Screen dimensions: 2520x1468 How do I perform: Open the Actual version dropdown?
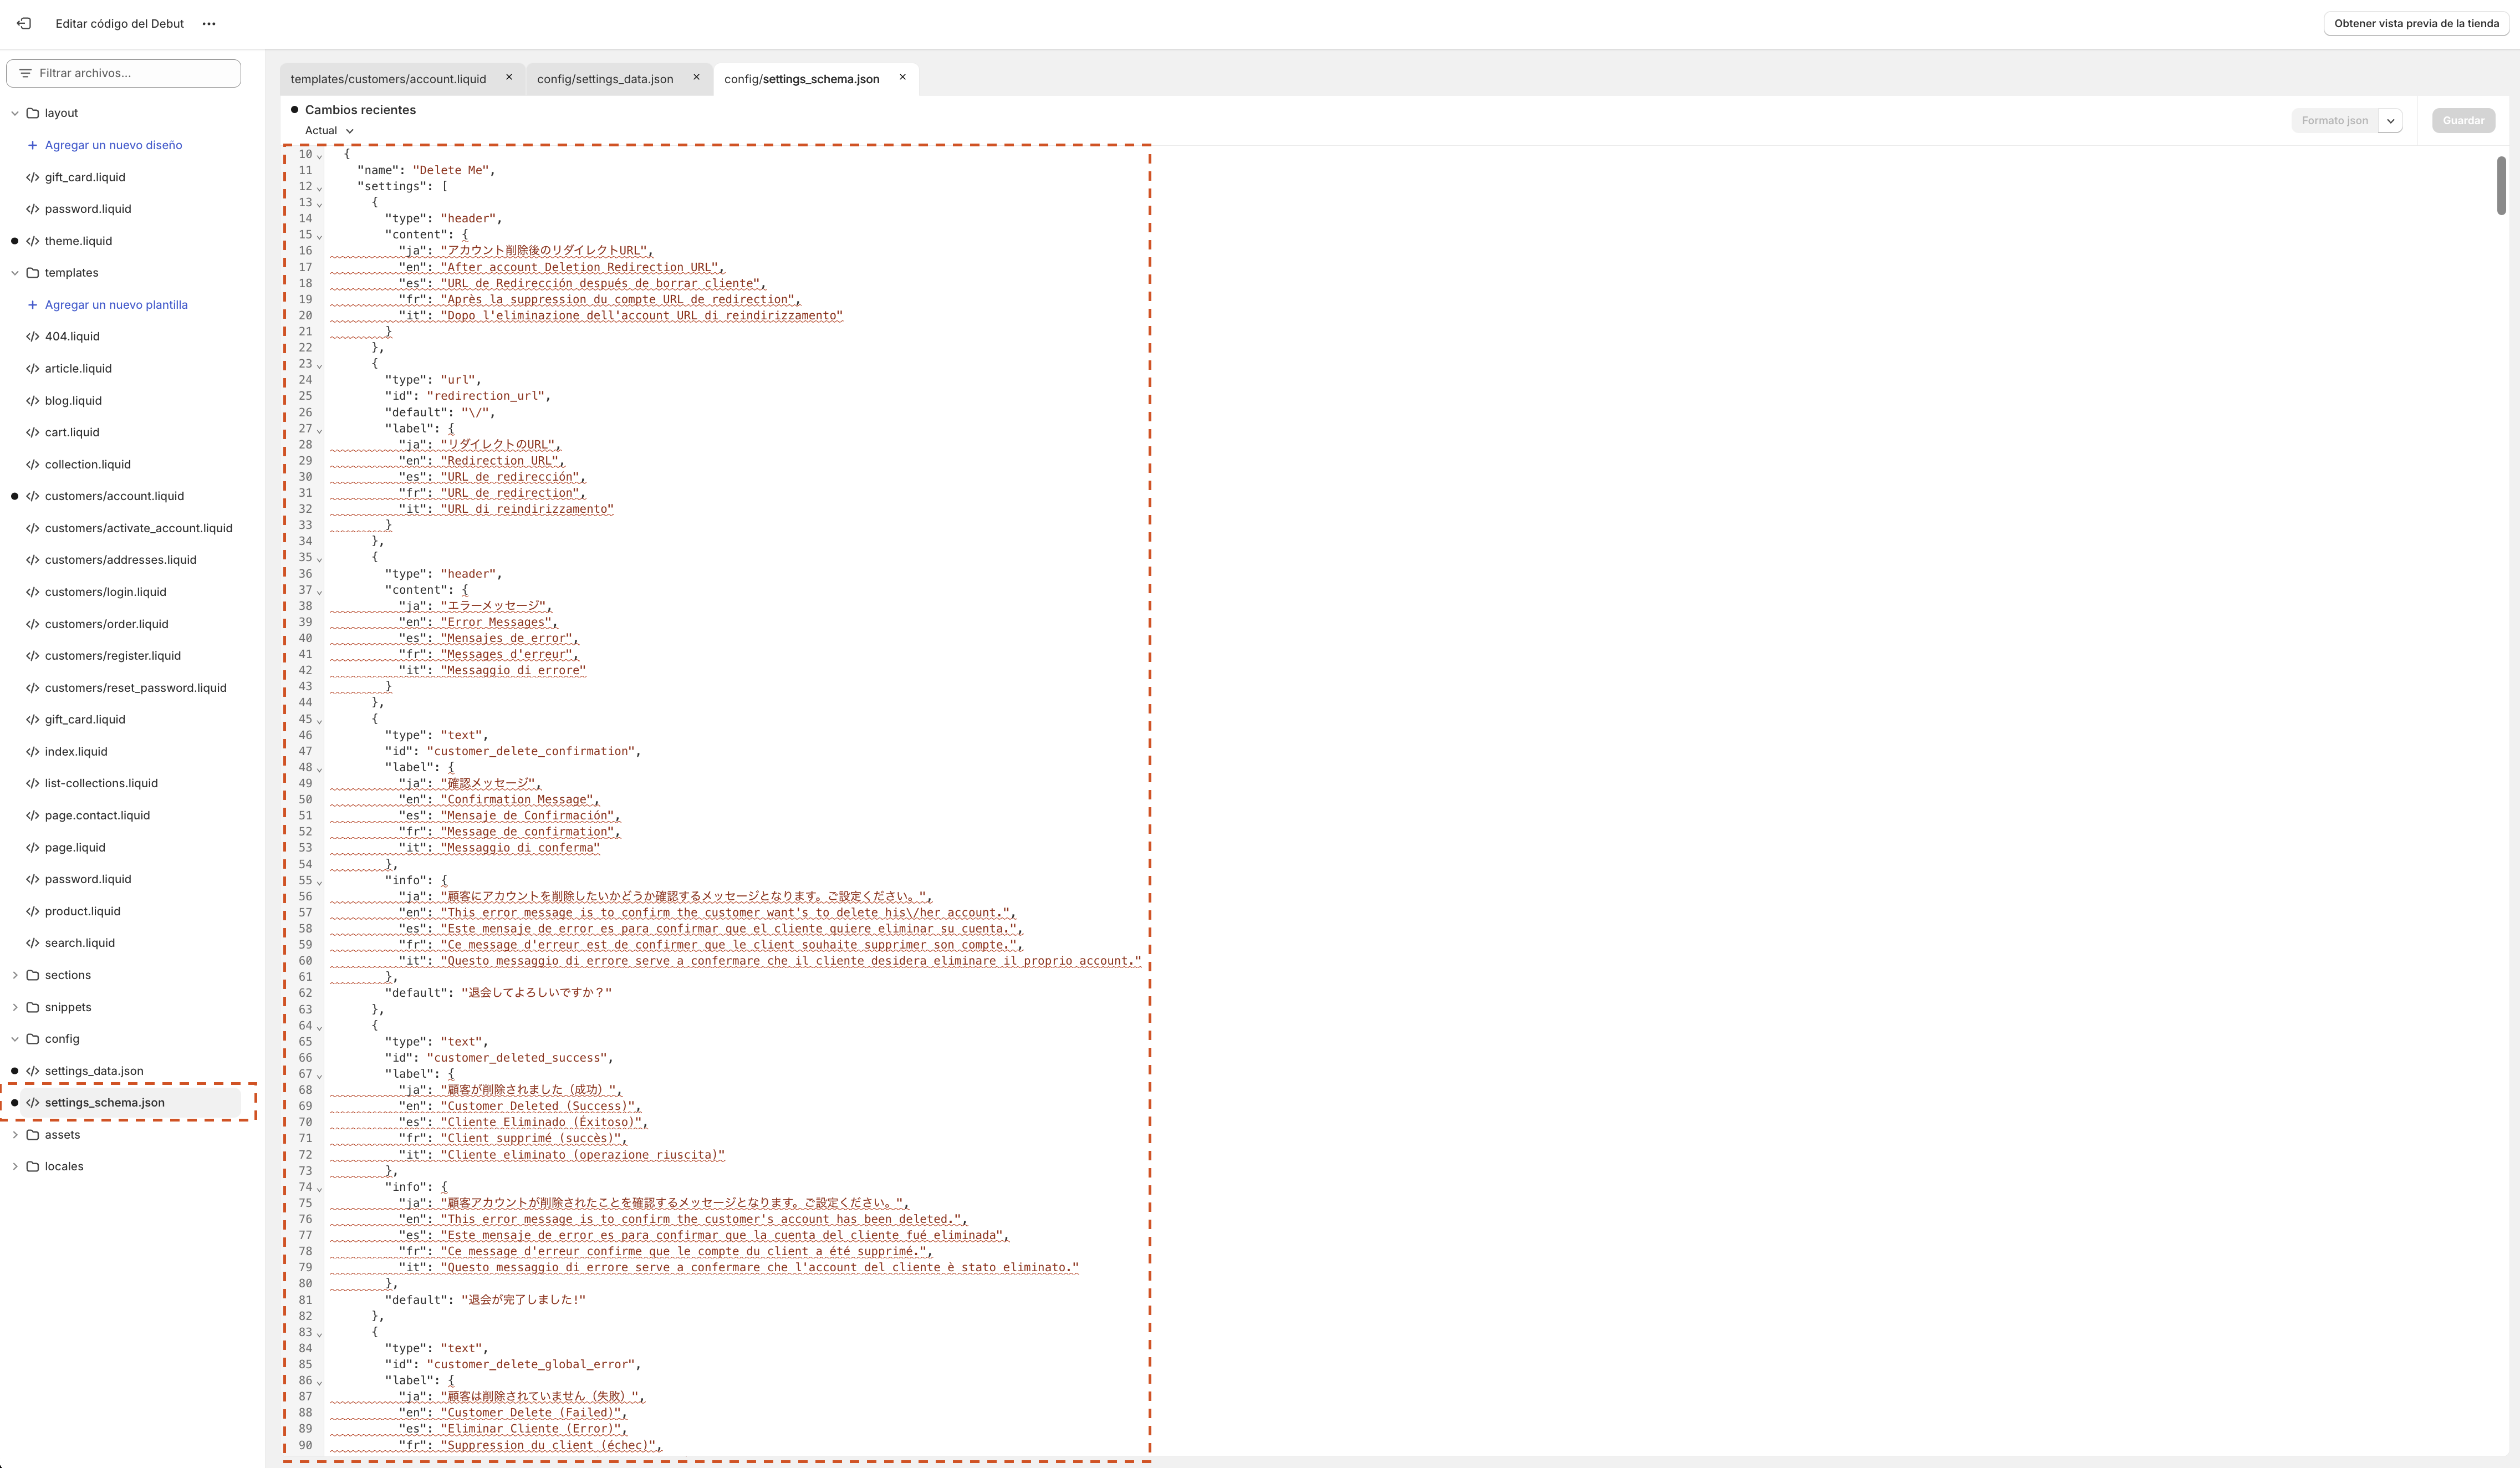tap(329, 130)
